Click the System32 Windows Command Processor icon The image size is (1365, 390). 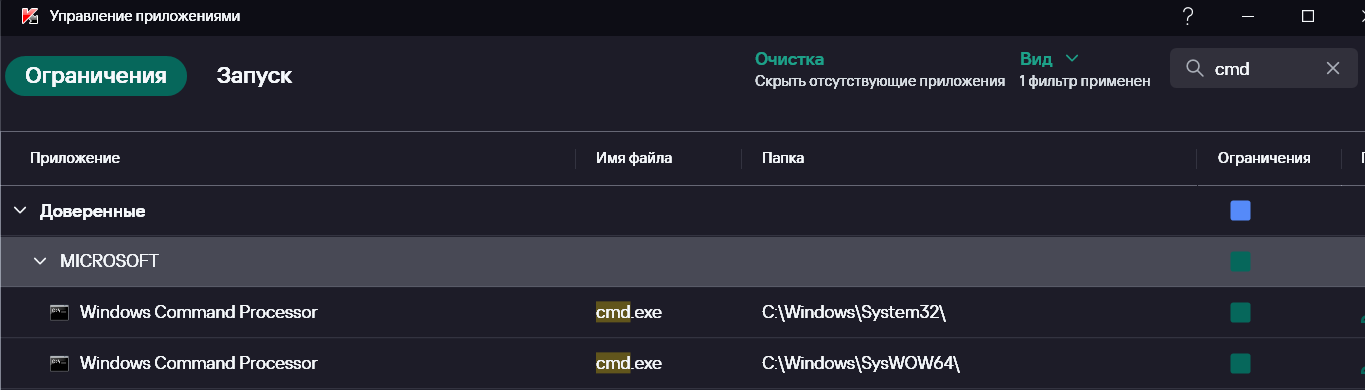[x=59, y=312]
